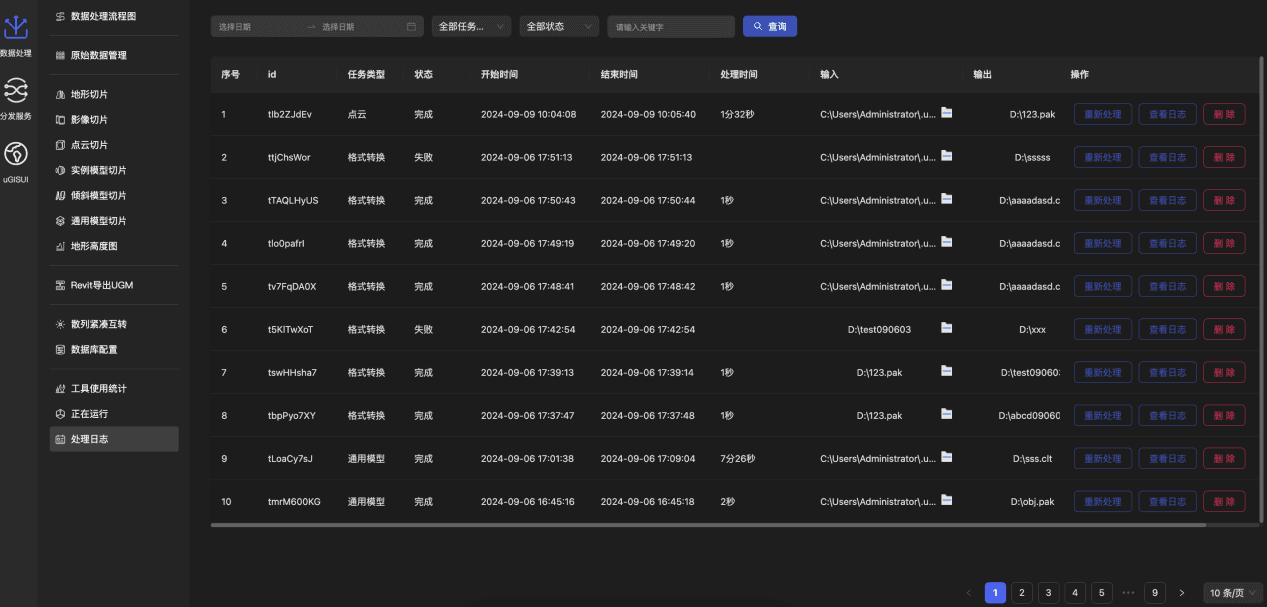The width and height of the screenshot is (1267, 607).
Task: Expand the 全部任务 type dropdown
Action: (472, 27)
